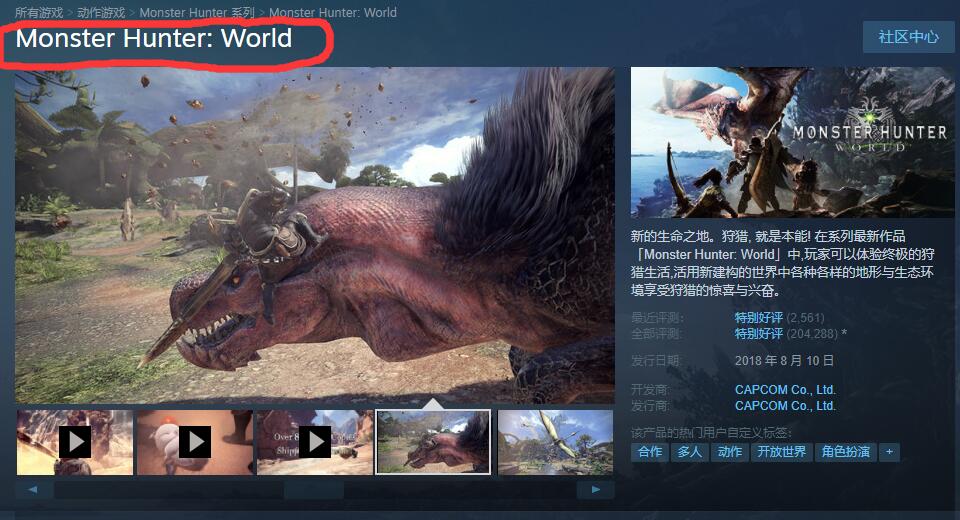Click the plus button to add tags
Viewport: 960px width, 520px height.
(890, 452)
